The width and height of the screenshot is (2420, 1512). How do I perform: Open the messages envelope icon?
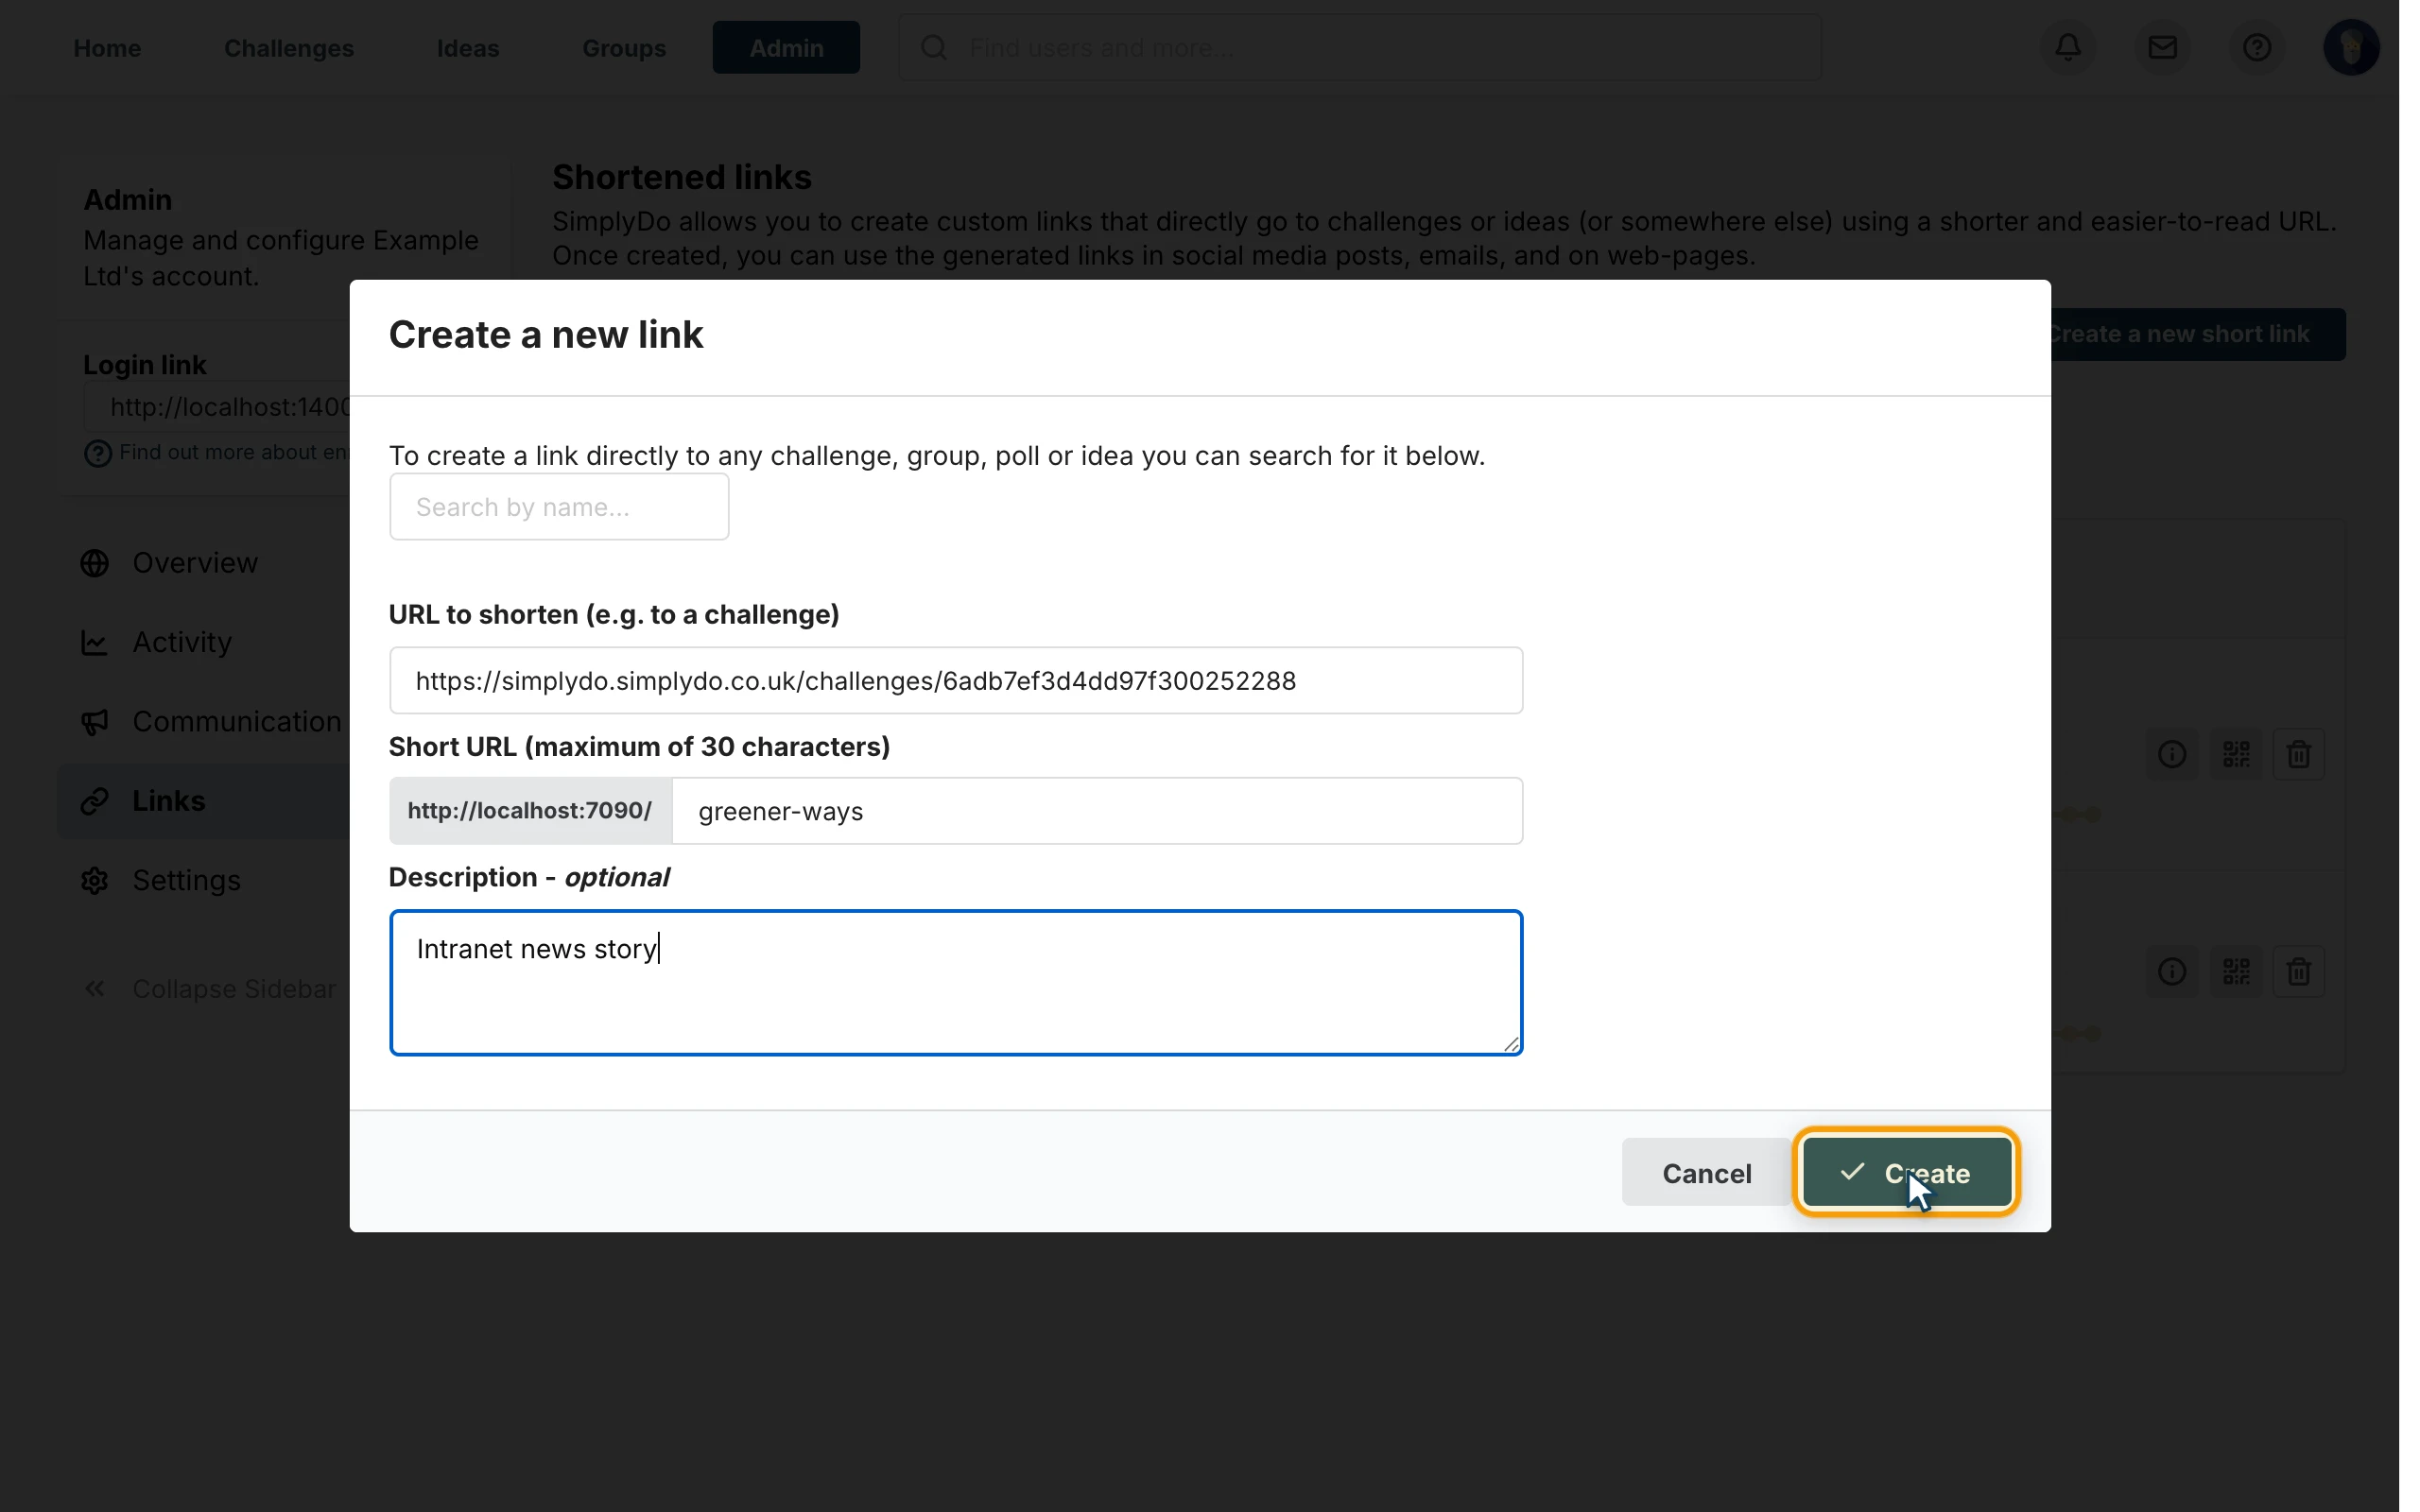pyautogui.click(x=2162, y=47)
